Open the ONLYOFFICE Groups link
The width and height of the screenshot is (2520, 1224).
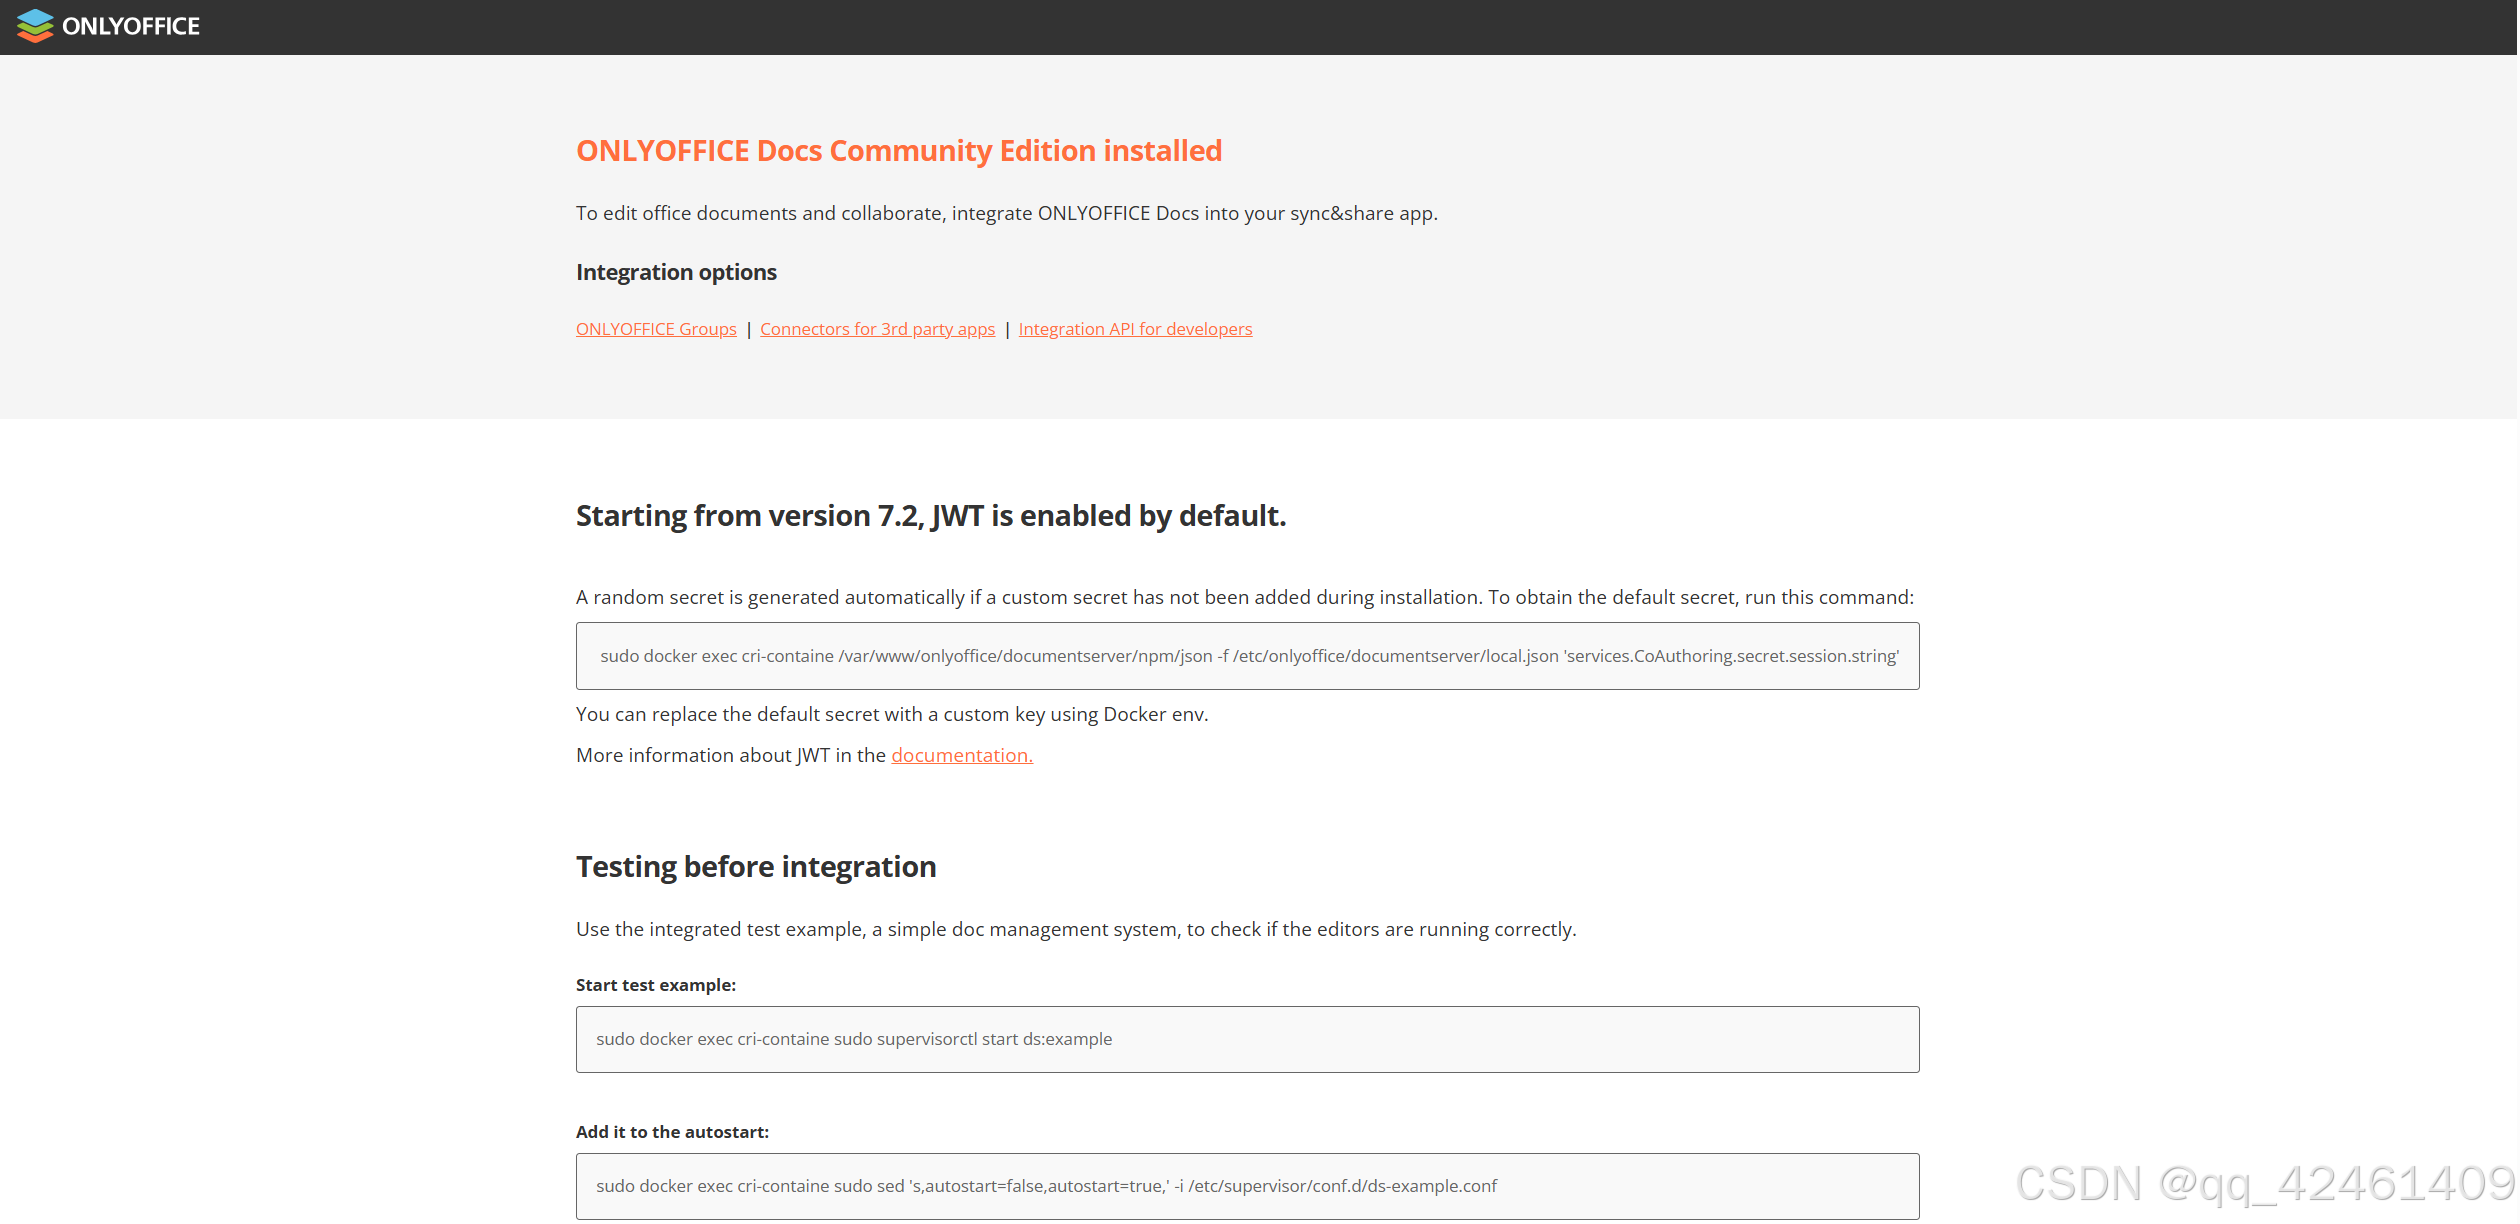pos(655,328)
